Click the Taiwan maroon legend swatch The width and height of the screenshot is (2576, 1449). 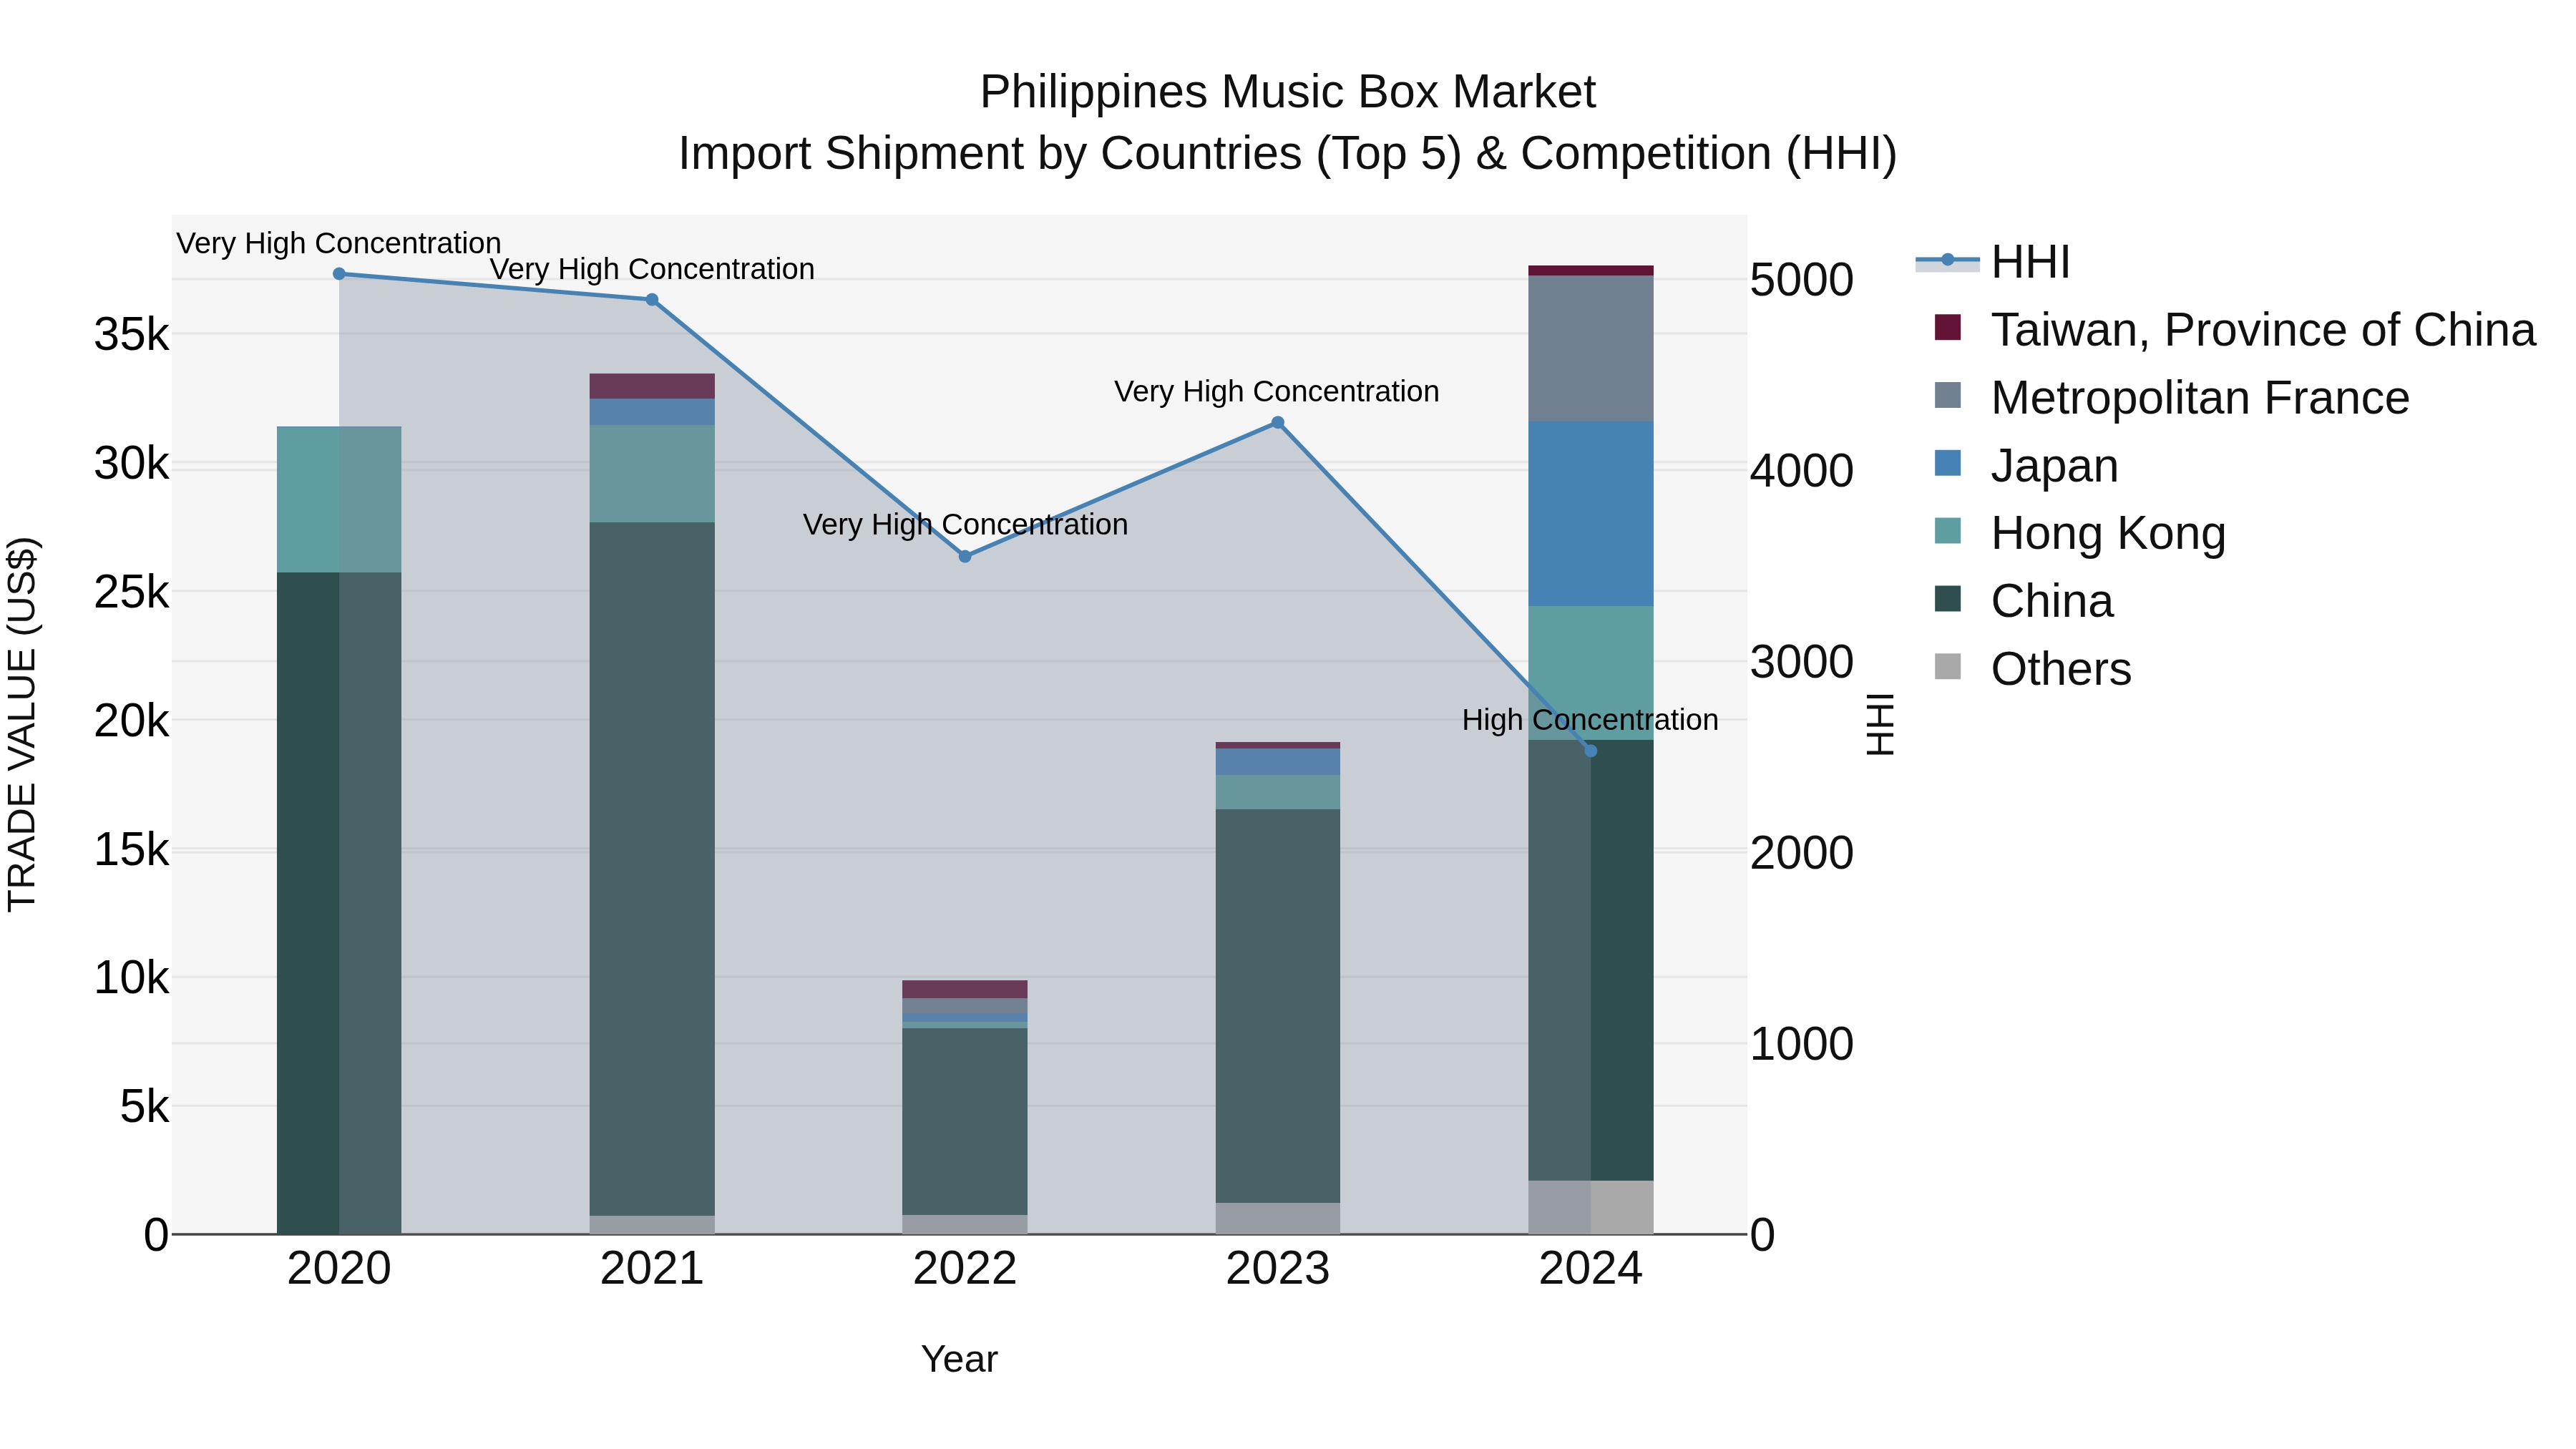point(1948,327)
